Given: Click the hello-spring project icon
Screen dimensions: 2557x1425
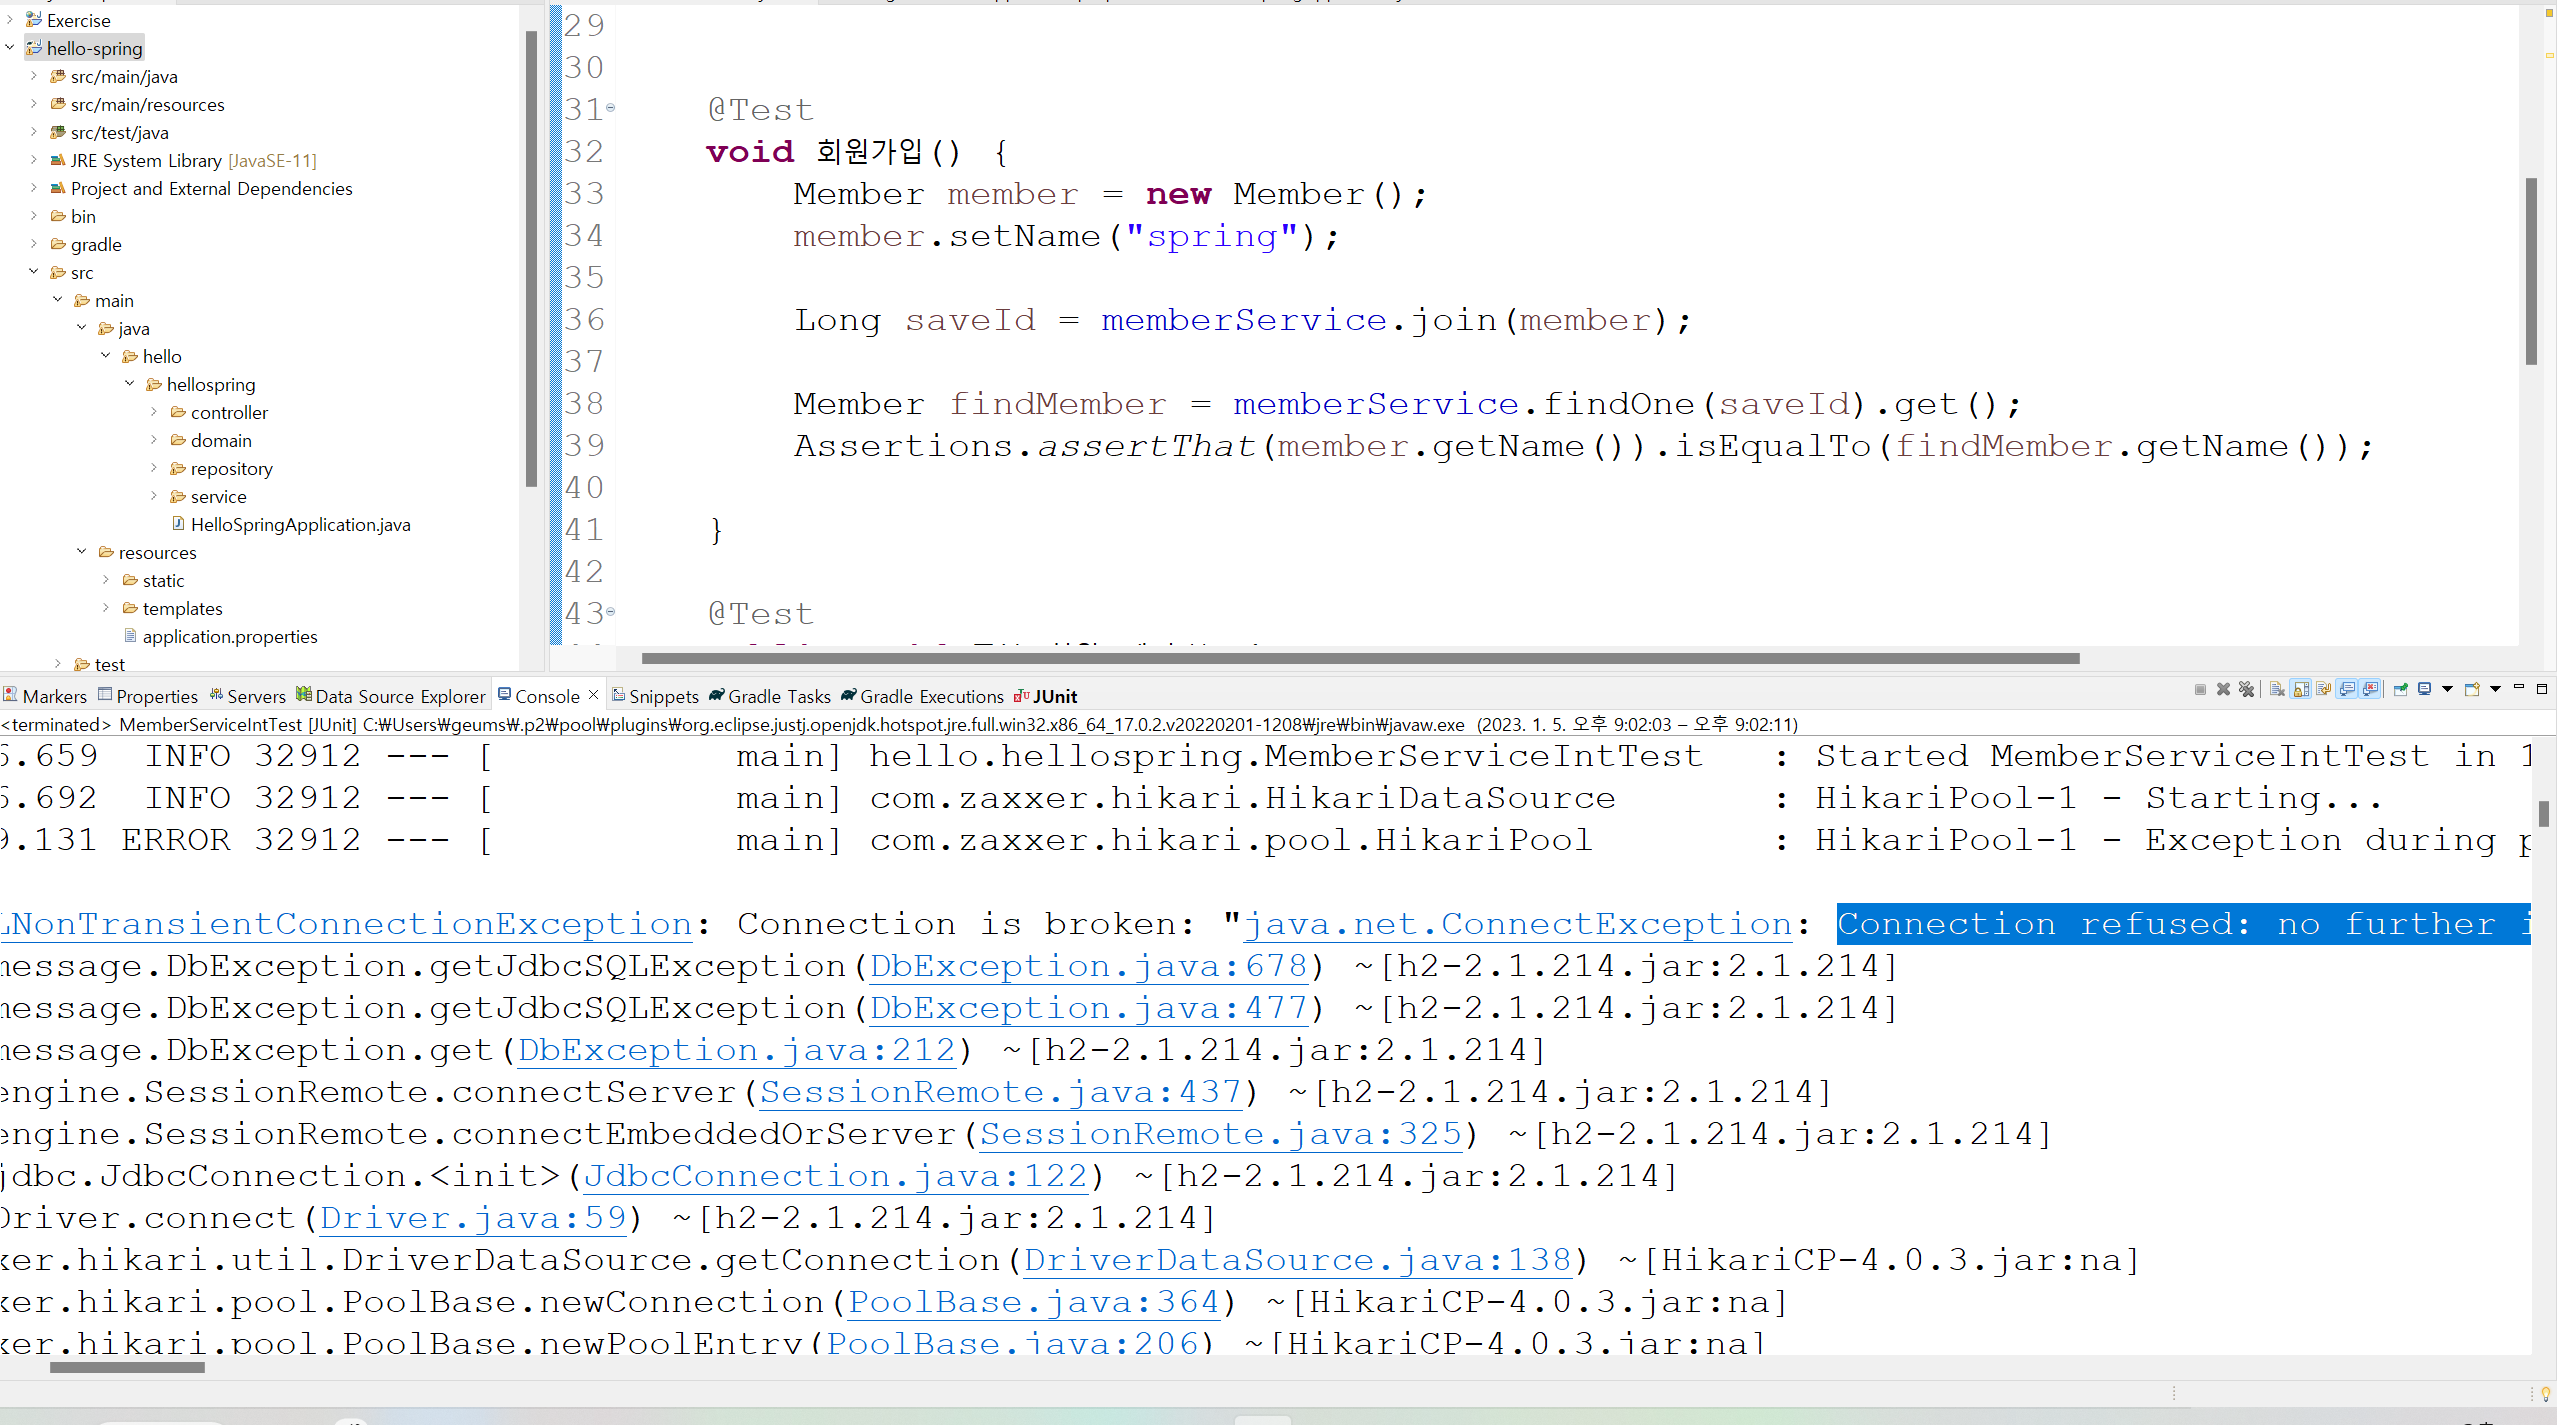Looking at the screenshot, I should click(34, 47).
